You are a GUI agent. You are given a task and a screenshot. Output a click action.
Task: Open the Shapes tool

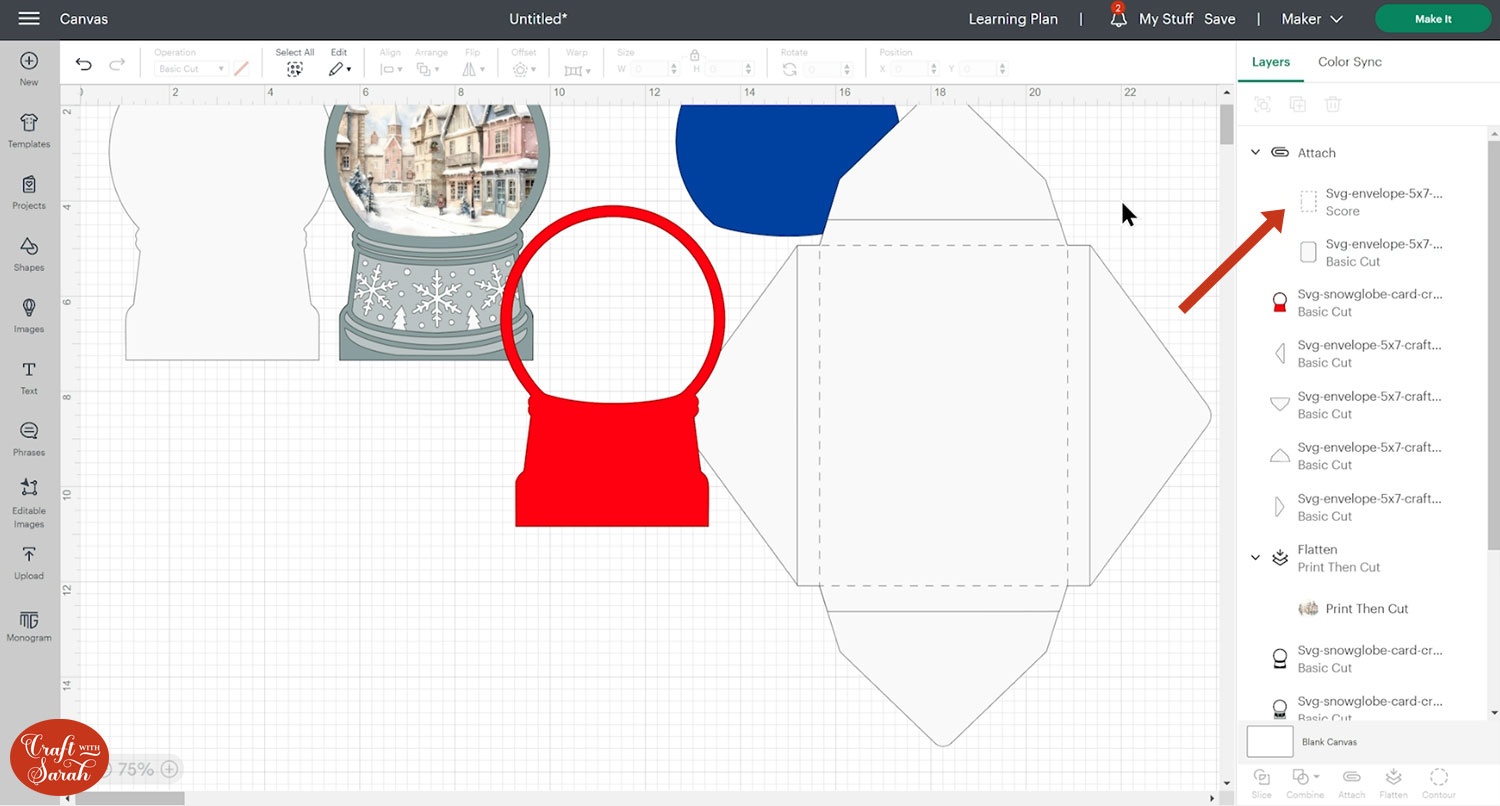[x=29, y=253]
